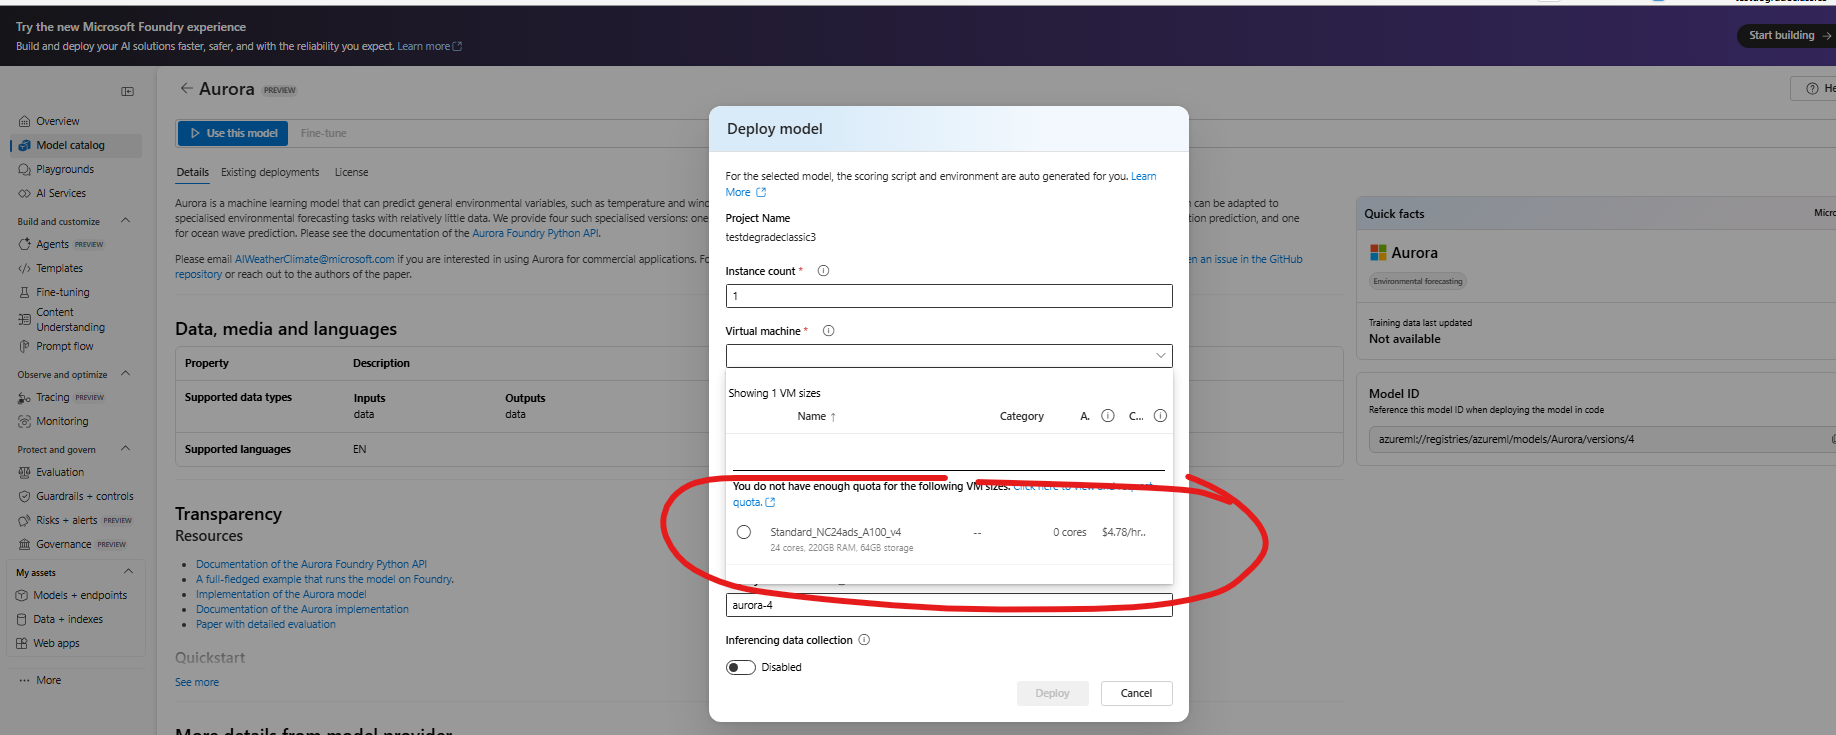Click the Start building button
The height and width of the screenshot is (735, 1836).
1786,35
